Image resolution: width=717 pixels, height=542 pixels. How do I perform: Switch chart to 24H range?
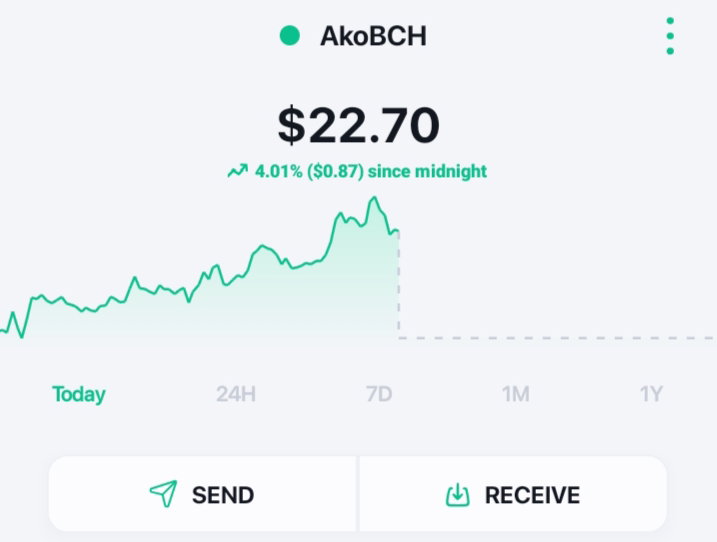235,394
